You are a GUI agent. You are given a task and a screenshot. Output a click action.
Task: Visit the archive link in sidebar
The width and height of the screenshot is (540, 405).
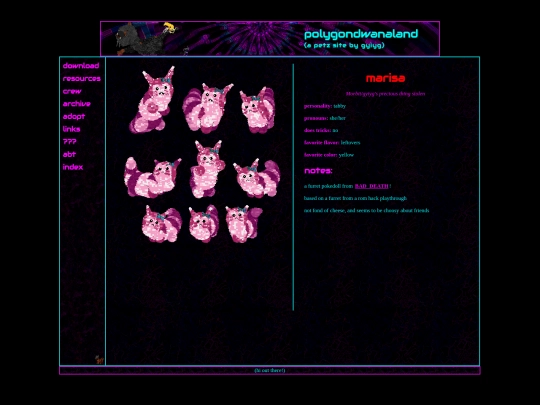pyautogui.click(x=76, y=104)
